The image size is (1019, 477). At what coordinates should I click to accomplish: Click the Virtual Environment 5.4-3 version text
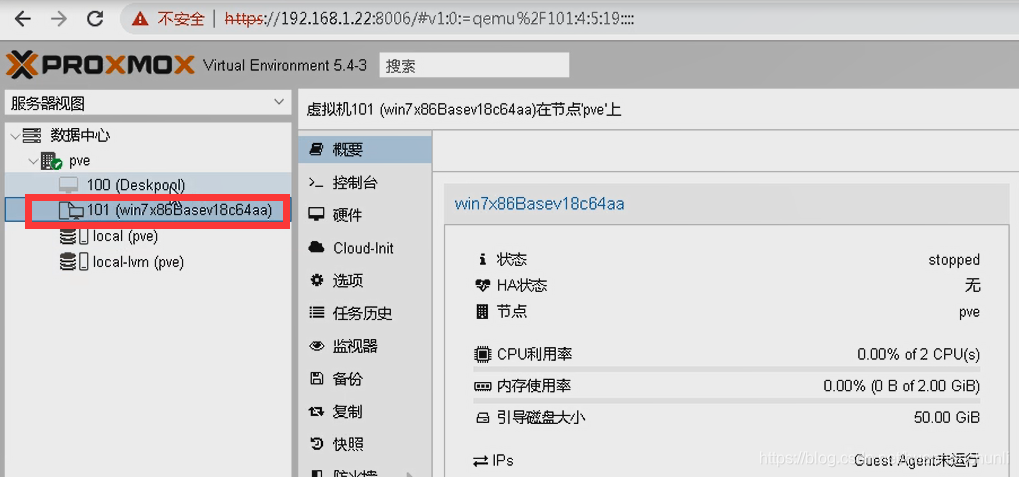pyautogui.click(x=285, y=66)
